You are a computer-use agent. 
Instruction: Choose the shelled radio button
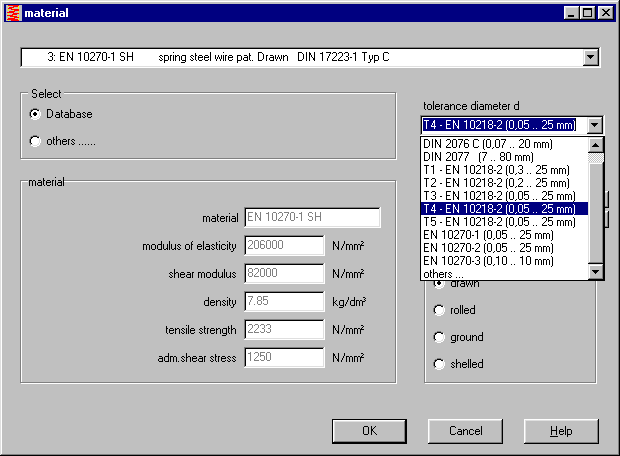pos(438,364)
